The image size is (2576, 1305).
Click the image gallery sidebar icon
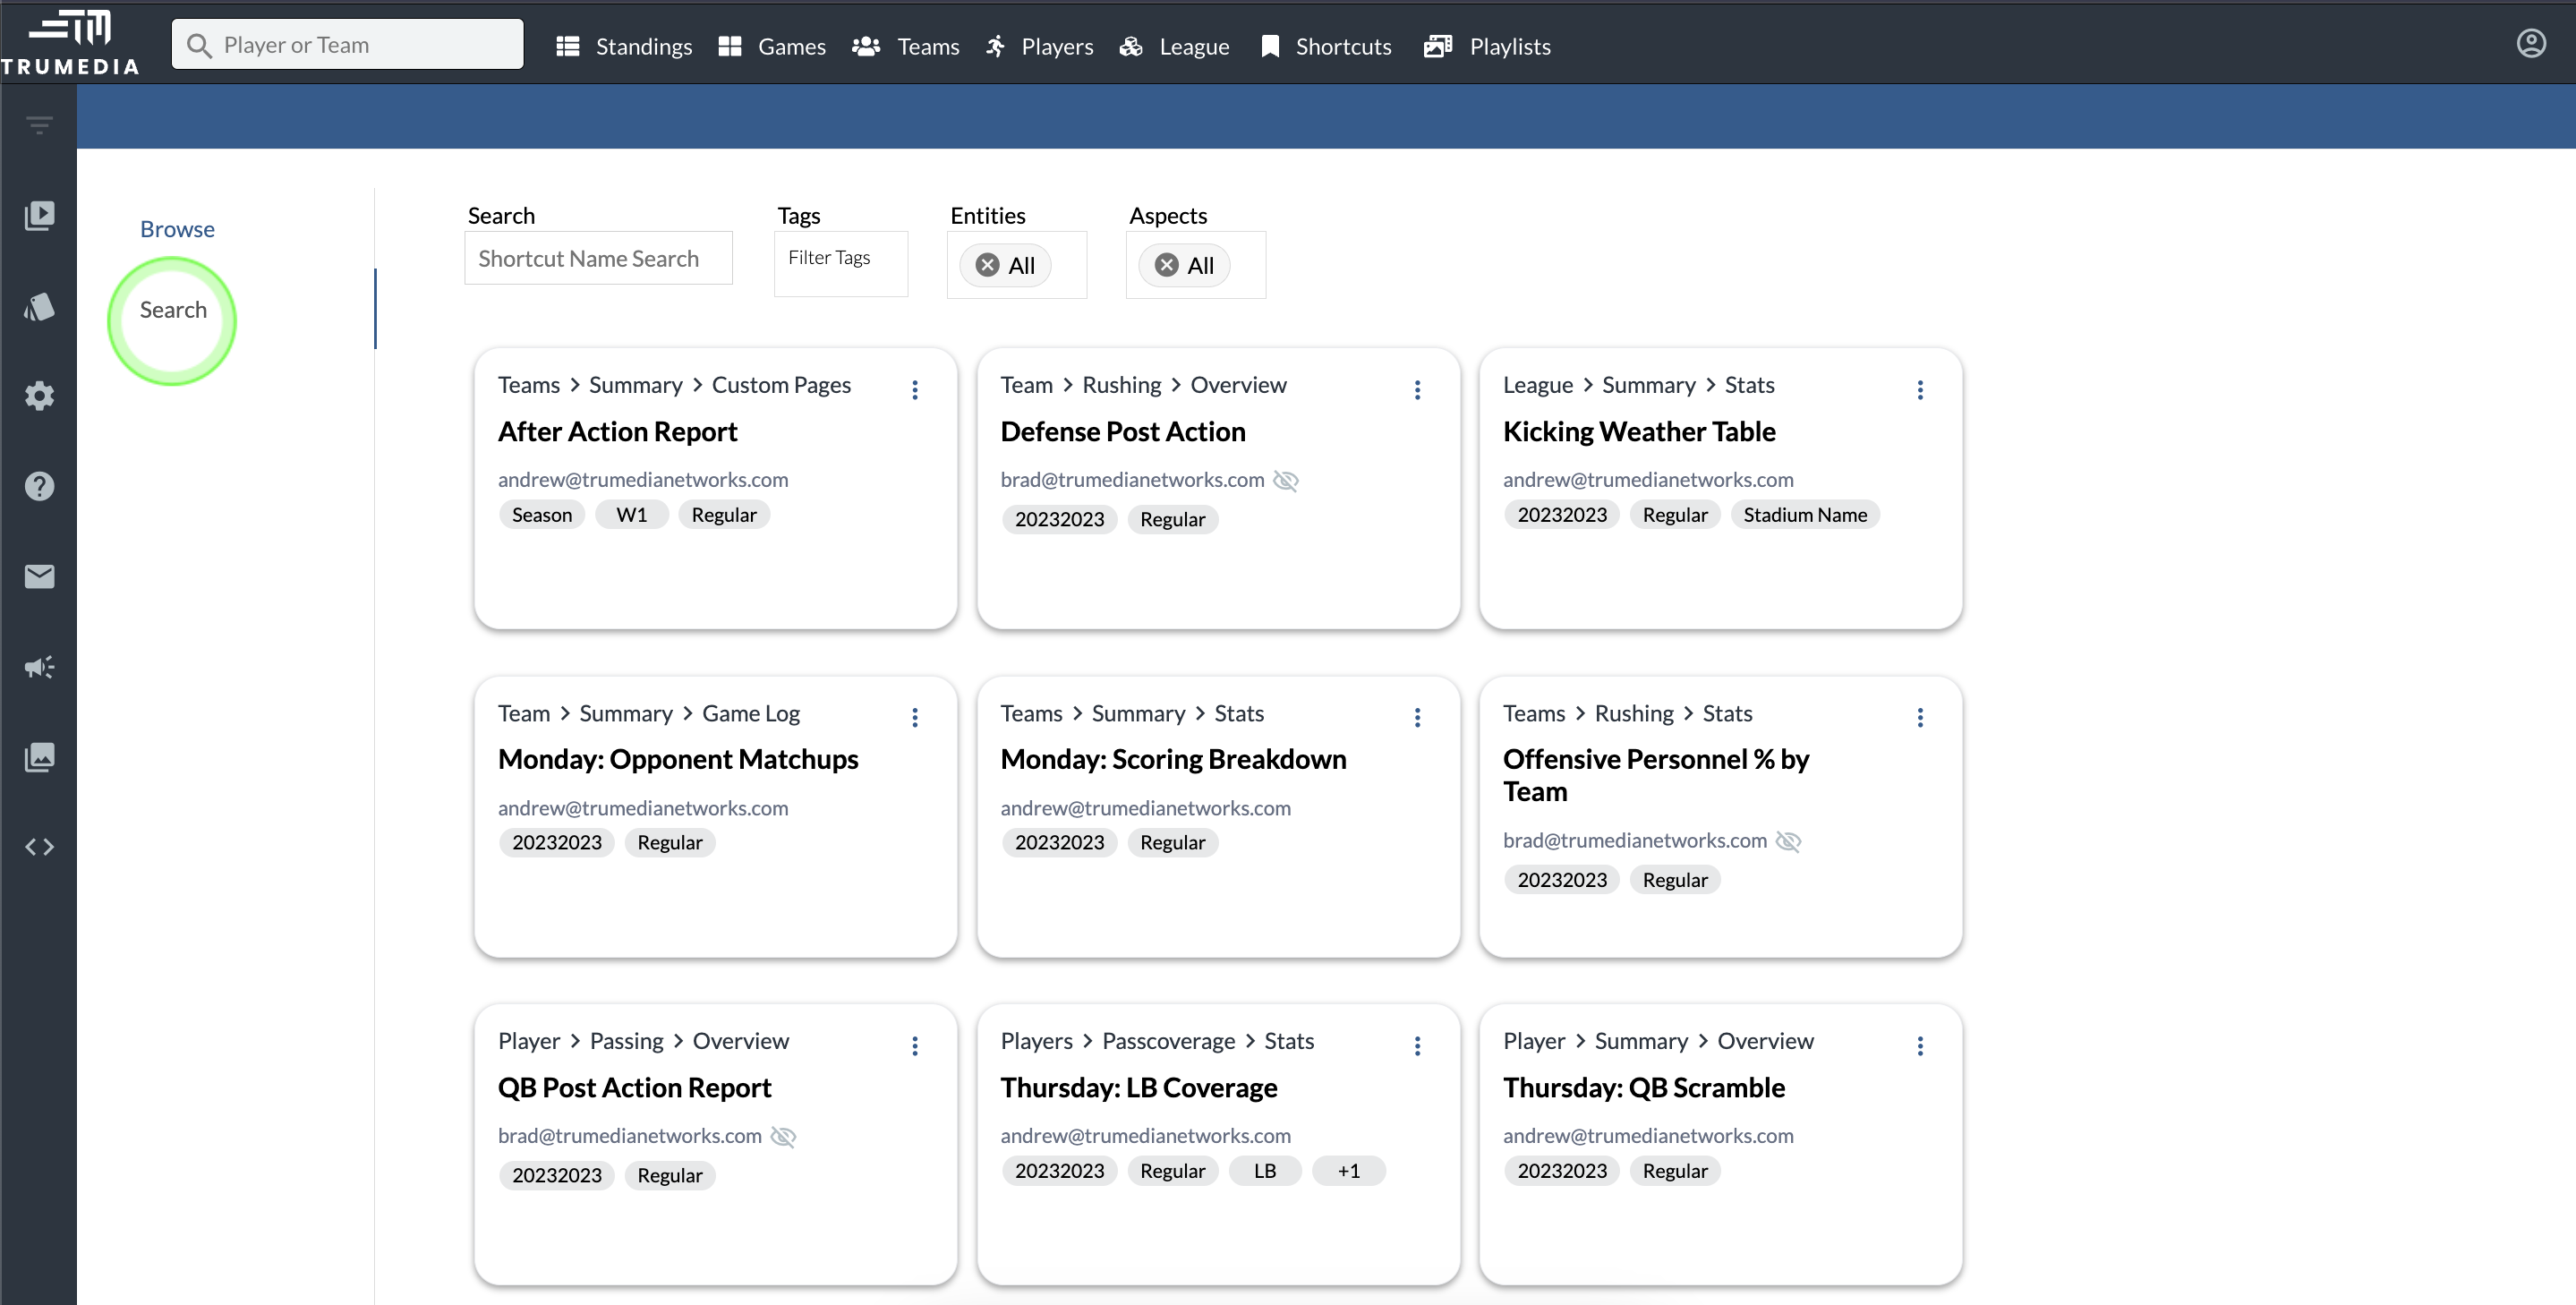(x=39, y=757)
